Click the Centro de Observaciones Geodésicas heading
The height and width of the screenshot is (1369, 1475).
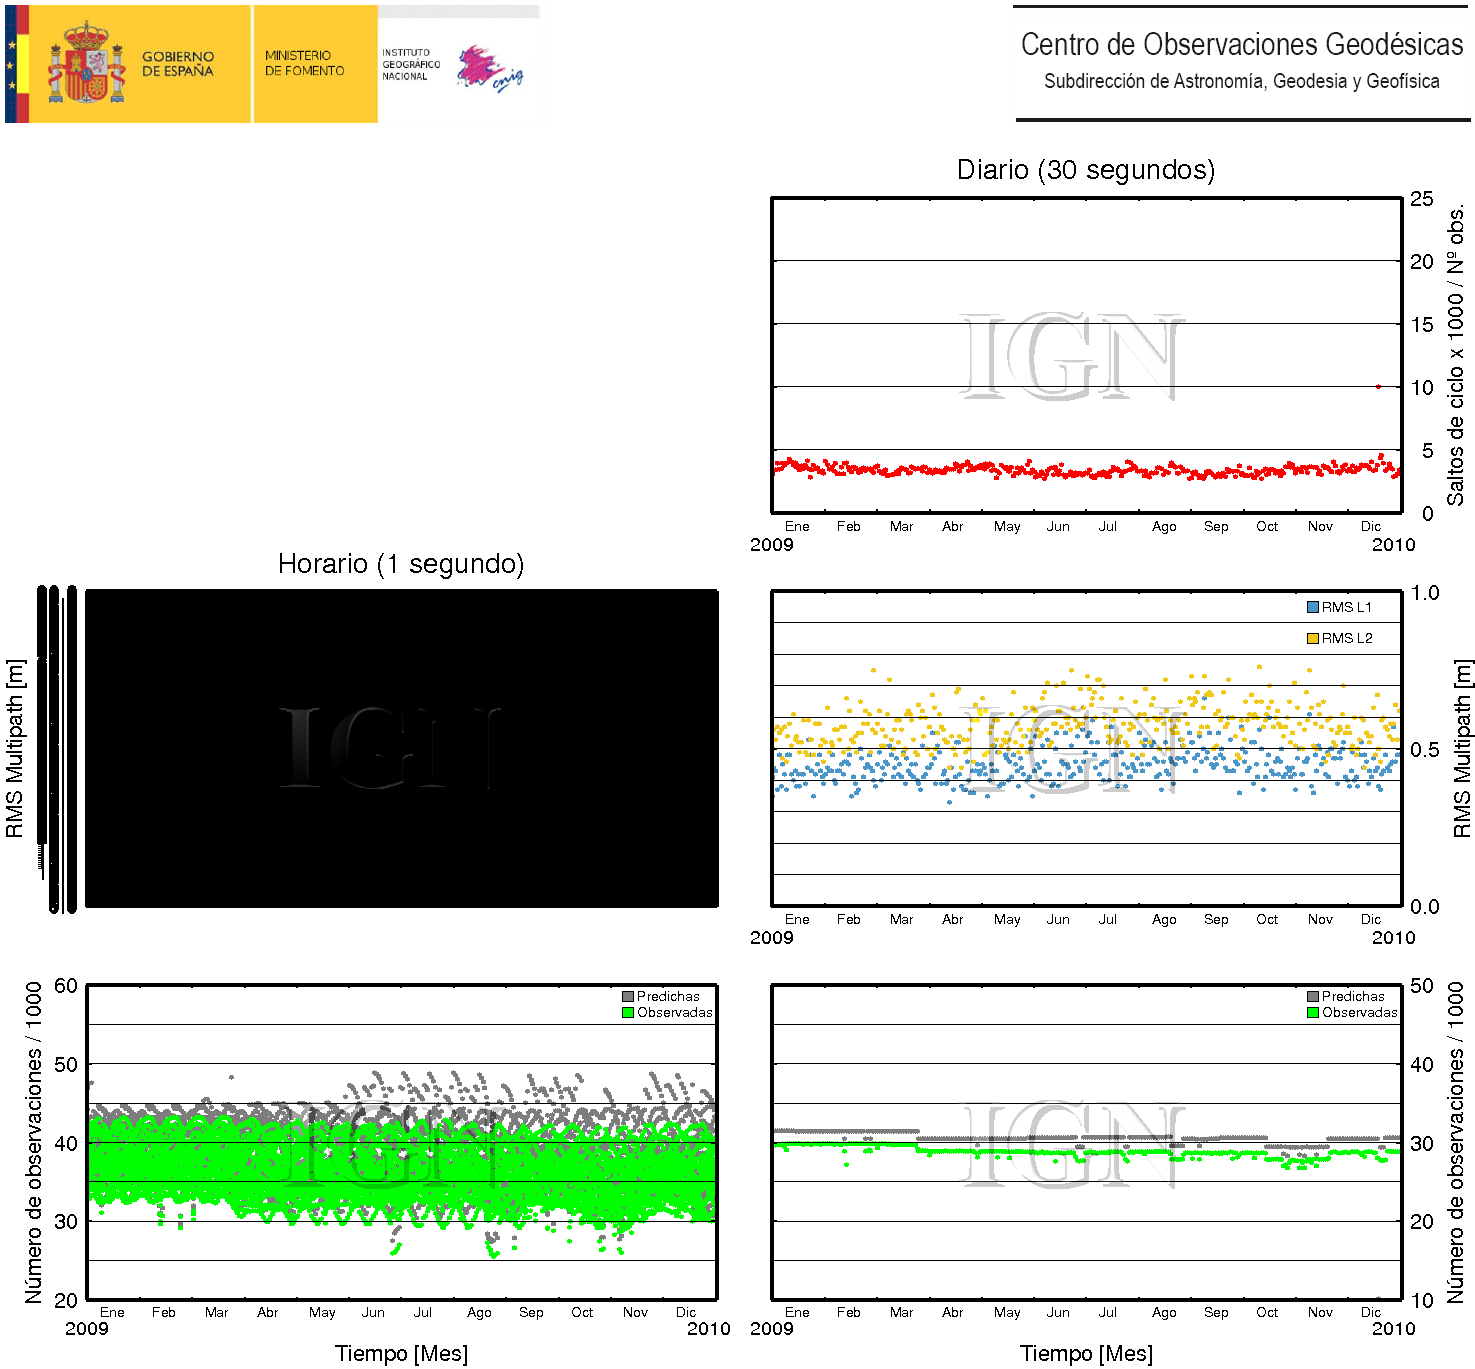(1241, 45)
